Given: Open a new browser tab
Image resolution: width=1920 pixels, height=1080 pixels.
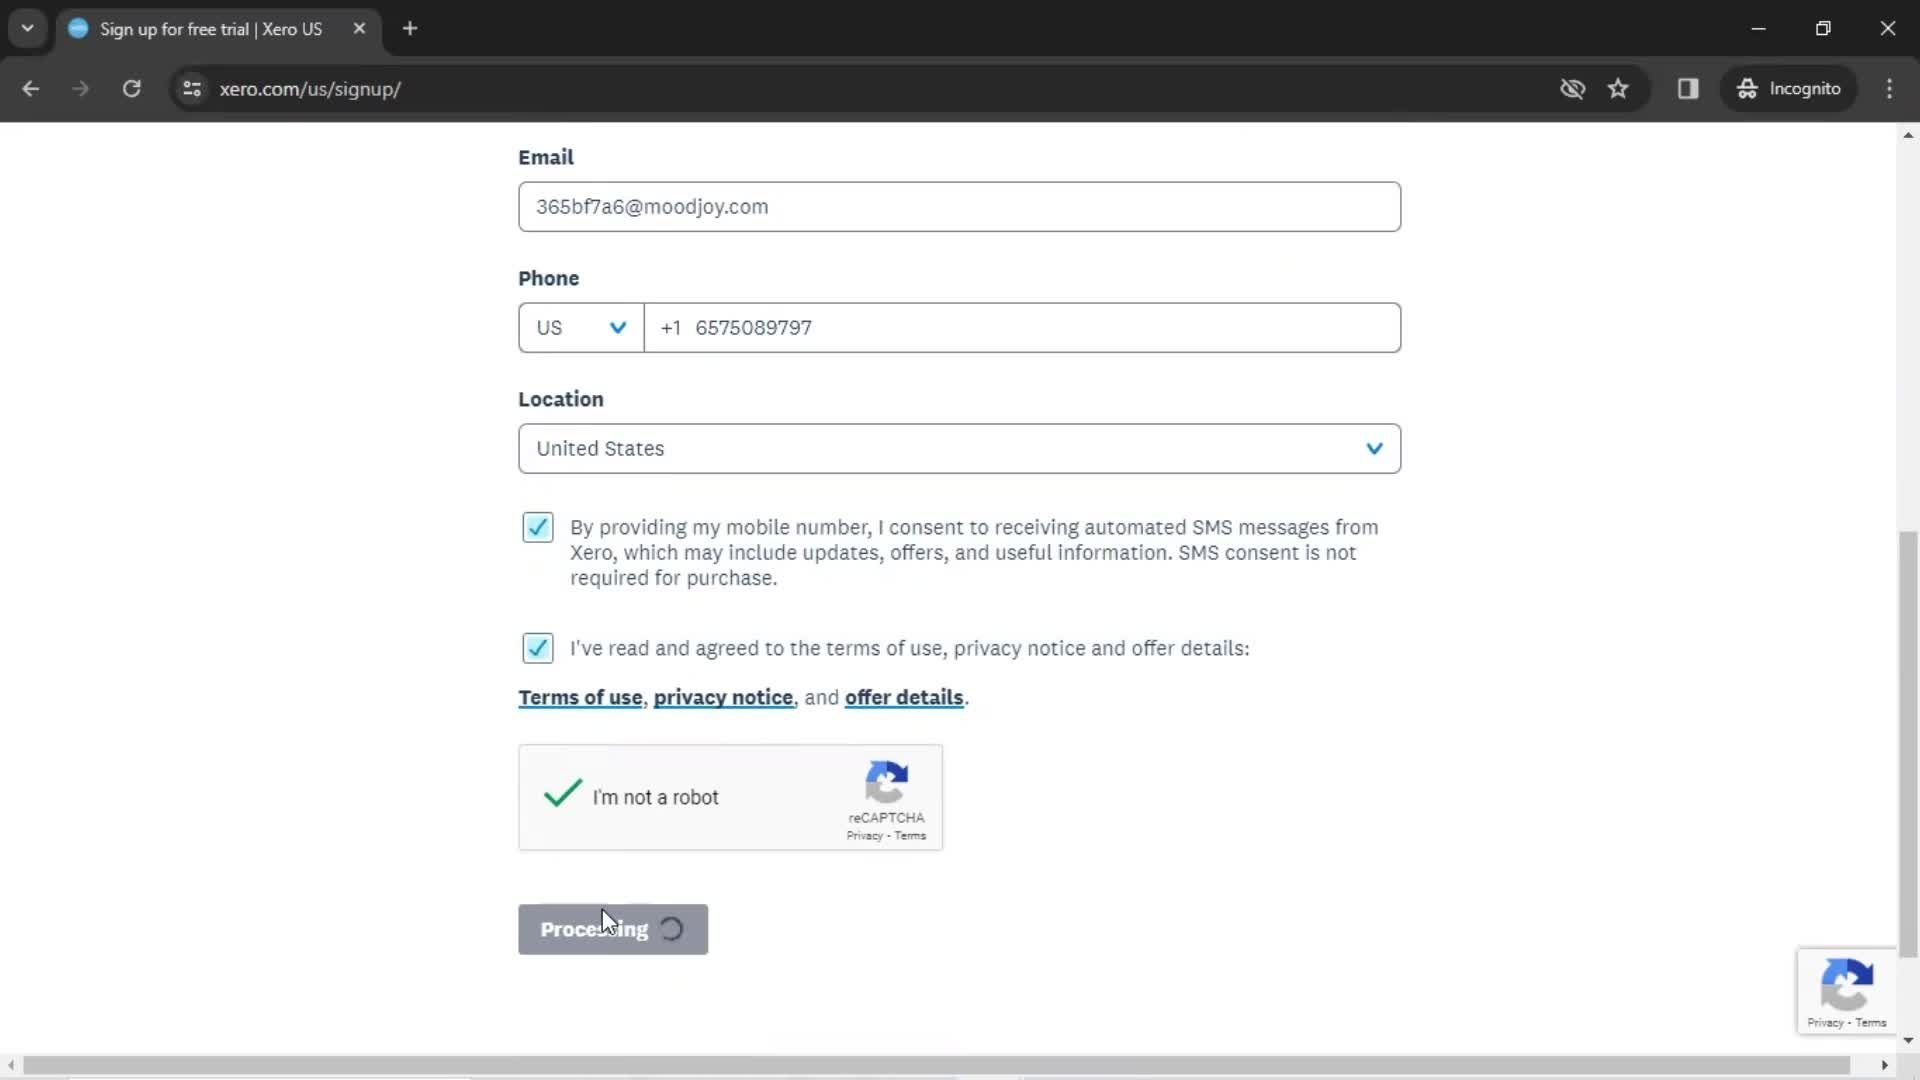Looking at the screenshot, I should tap(410, 29).
